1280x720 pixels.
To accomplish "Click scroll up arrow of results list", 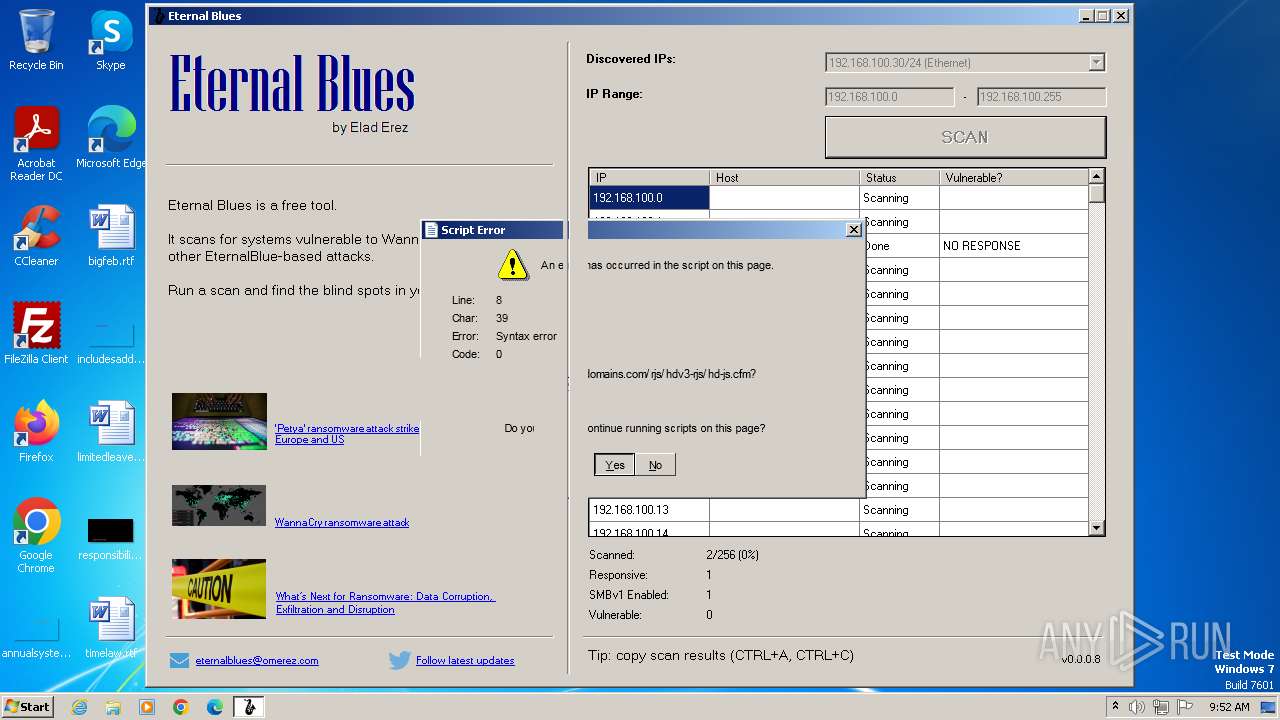I will pos(1097,177).
